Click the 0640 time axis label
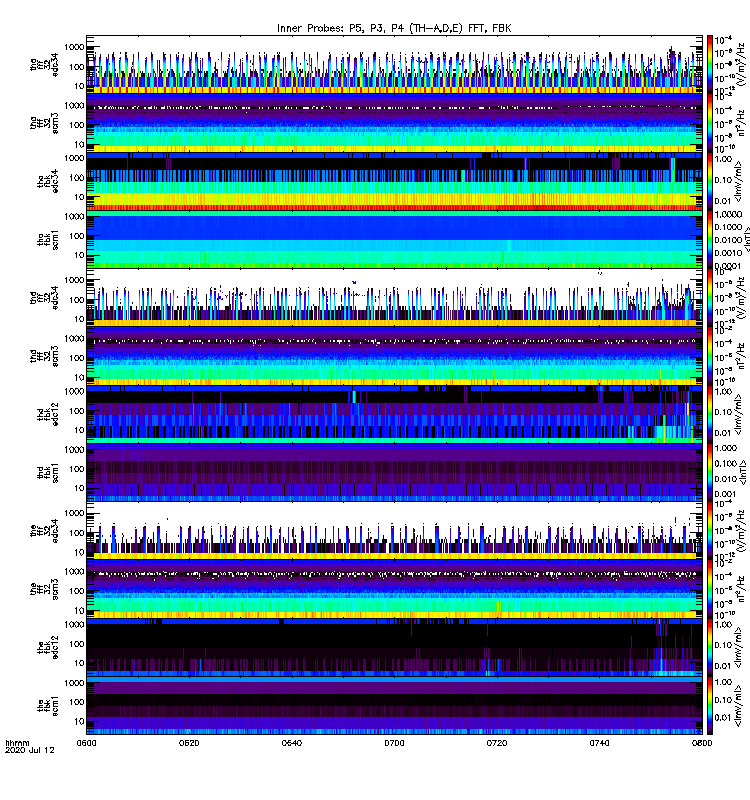Screen dimensions: 750x800 coord(291,743)
